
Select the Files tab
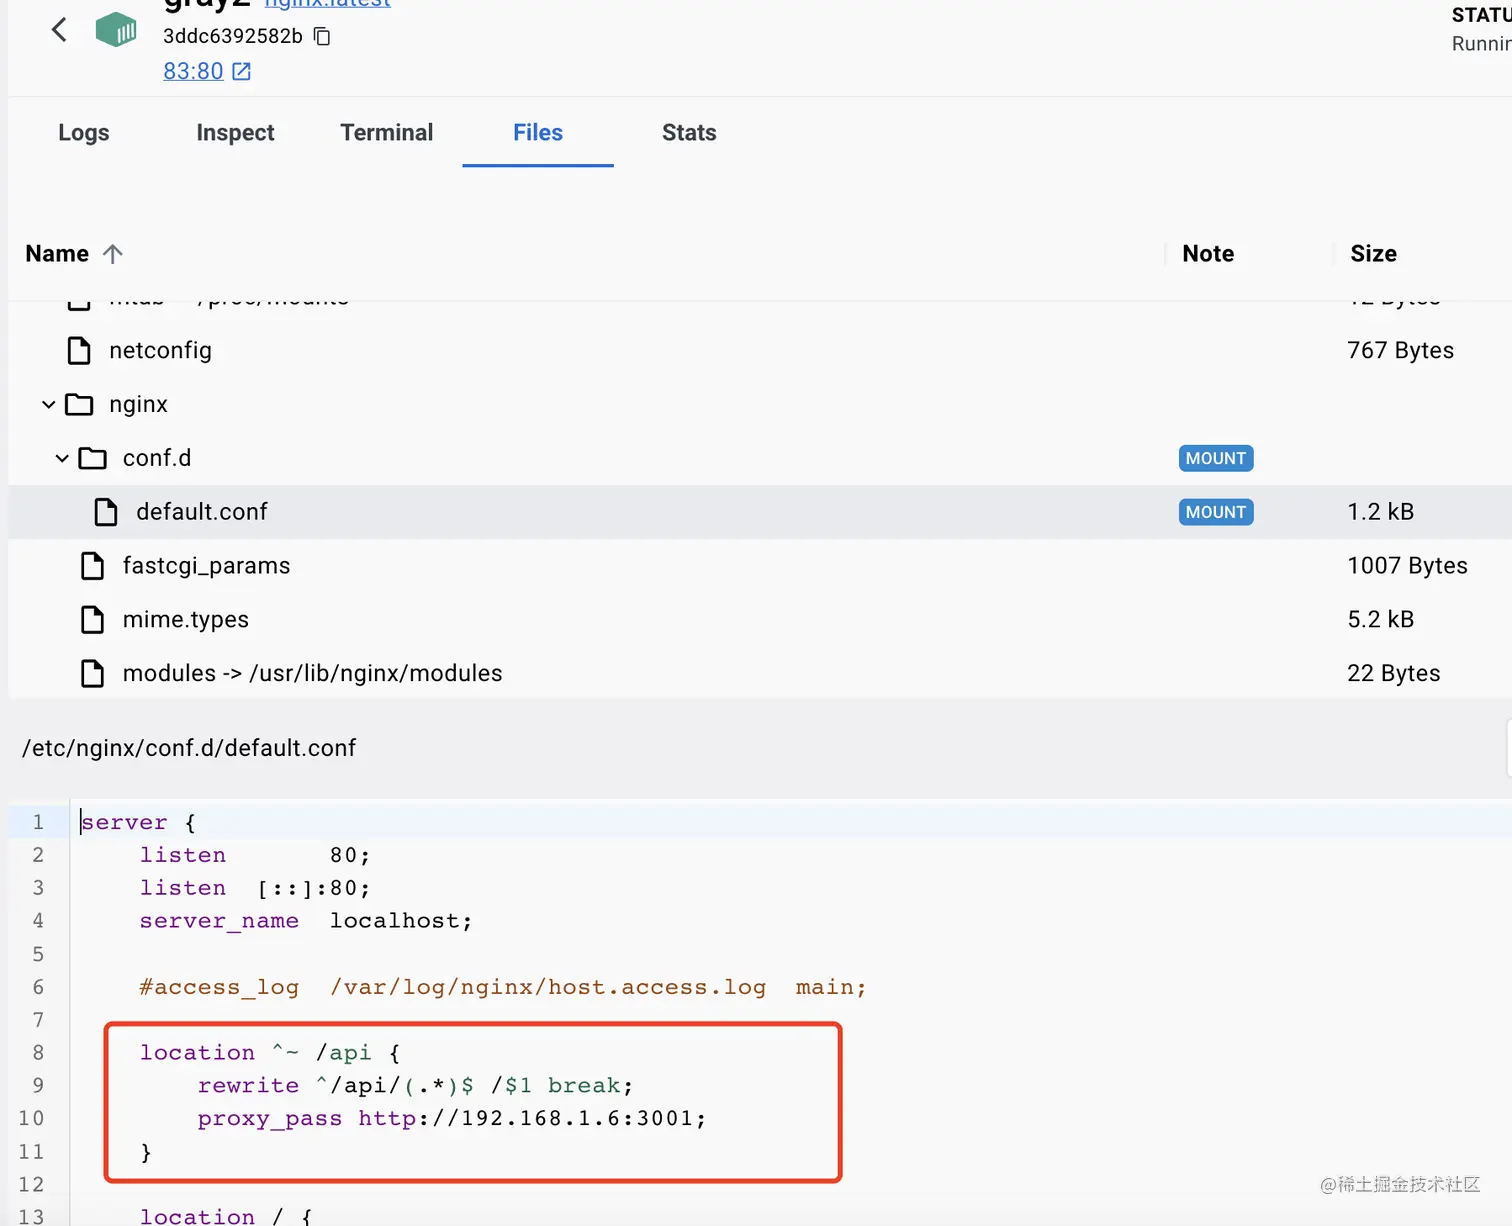(538, 132)
